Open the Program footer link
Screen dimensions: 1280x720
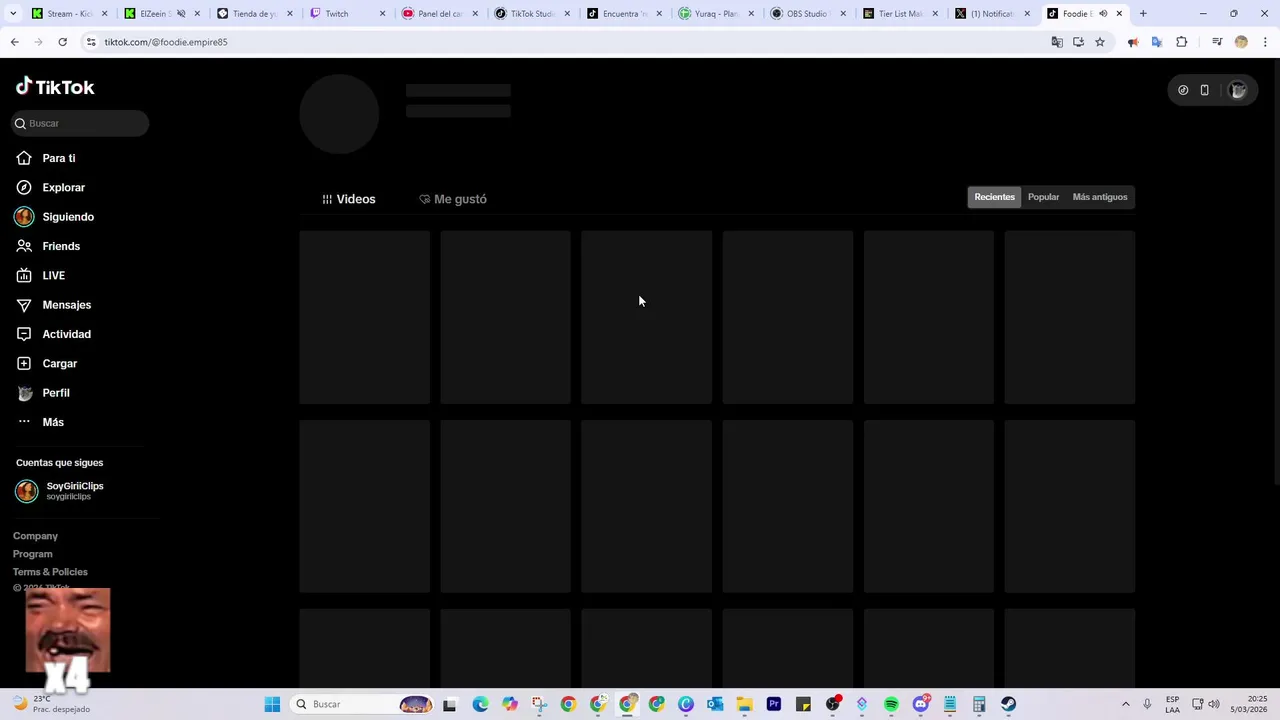click(x=32, y=554)
